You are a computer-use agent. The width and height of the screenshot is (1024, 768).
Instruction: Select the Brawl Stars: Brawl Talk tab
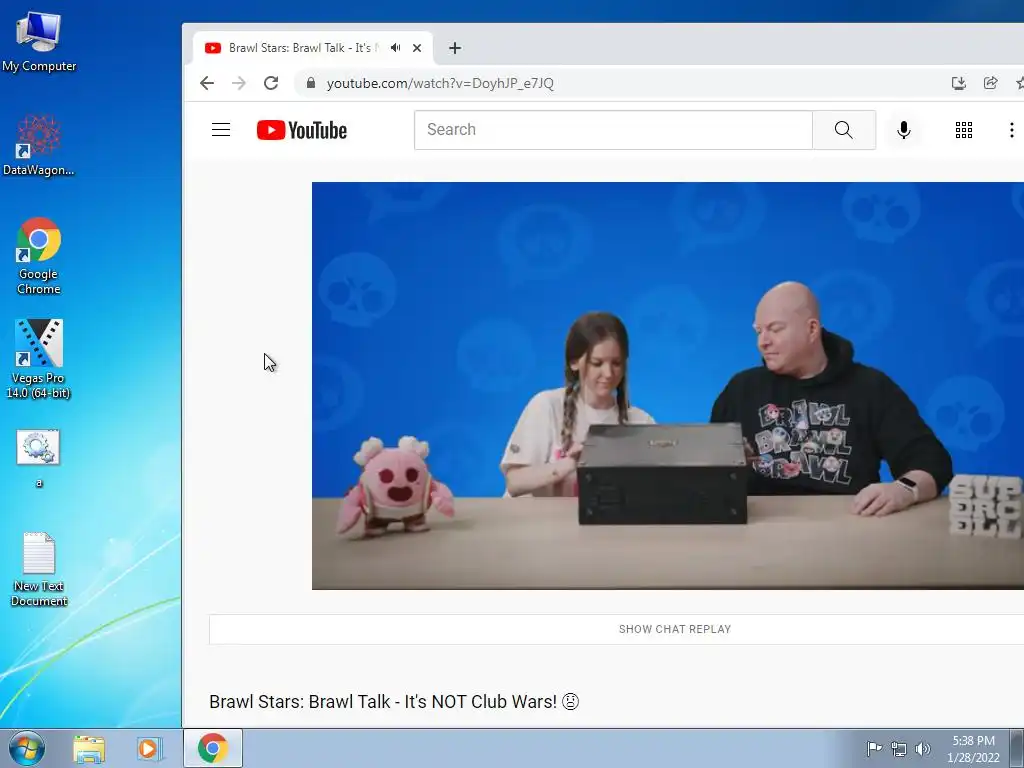[x=300, y=48]
